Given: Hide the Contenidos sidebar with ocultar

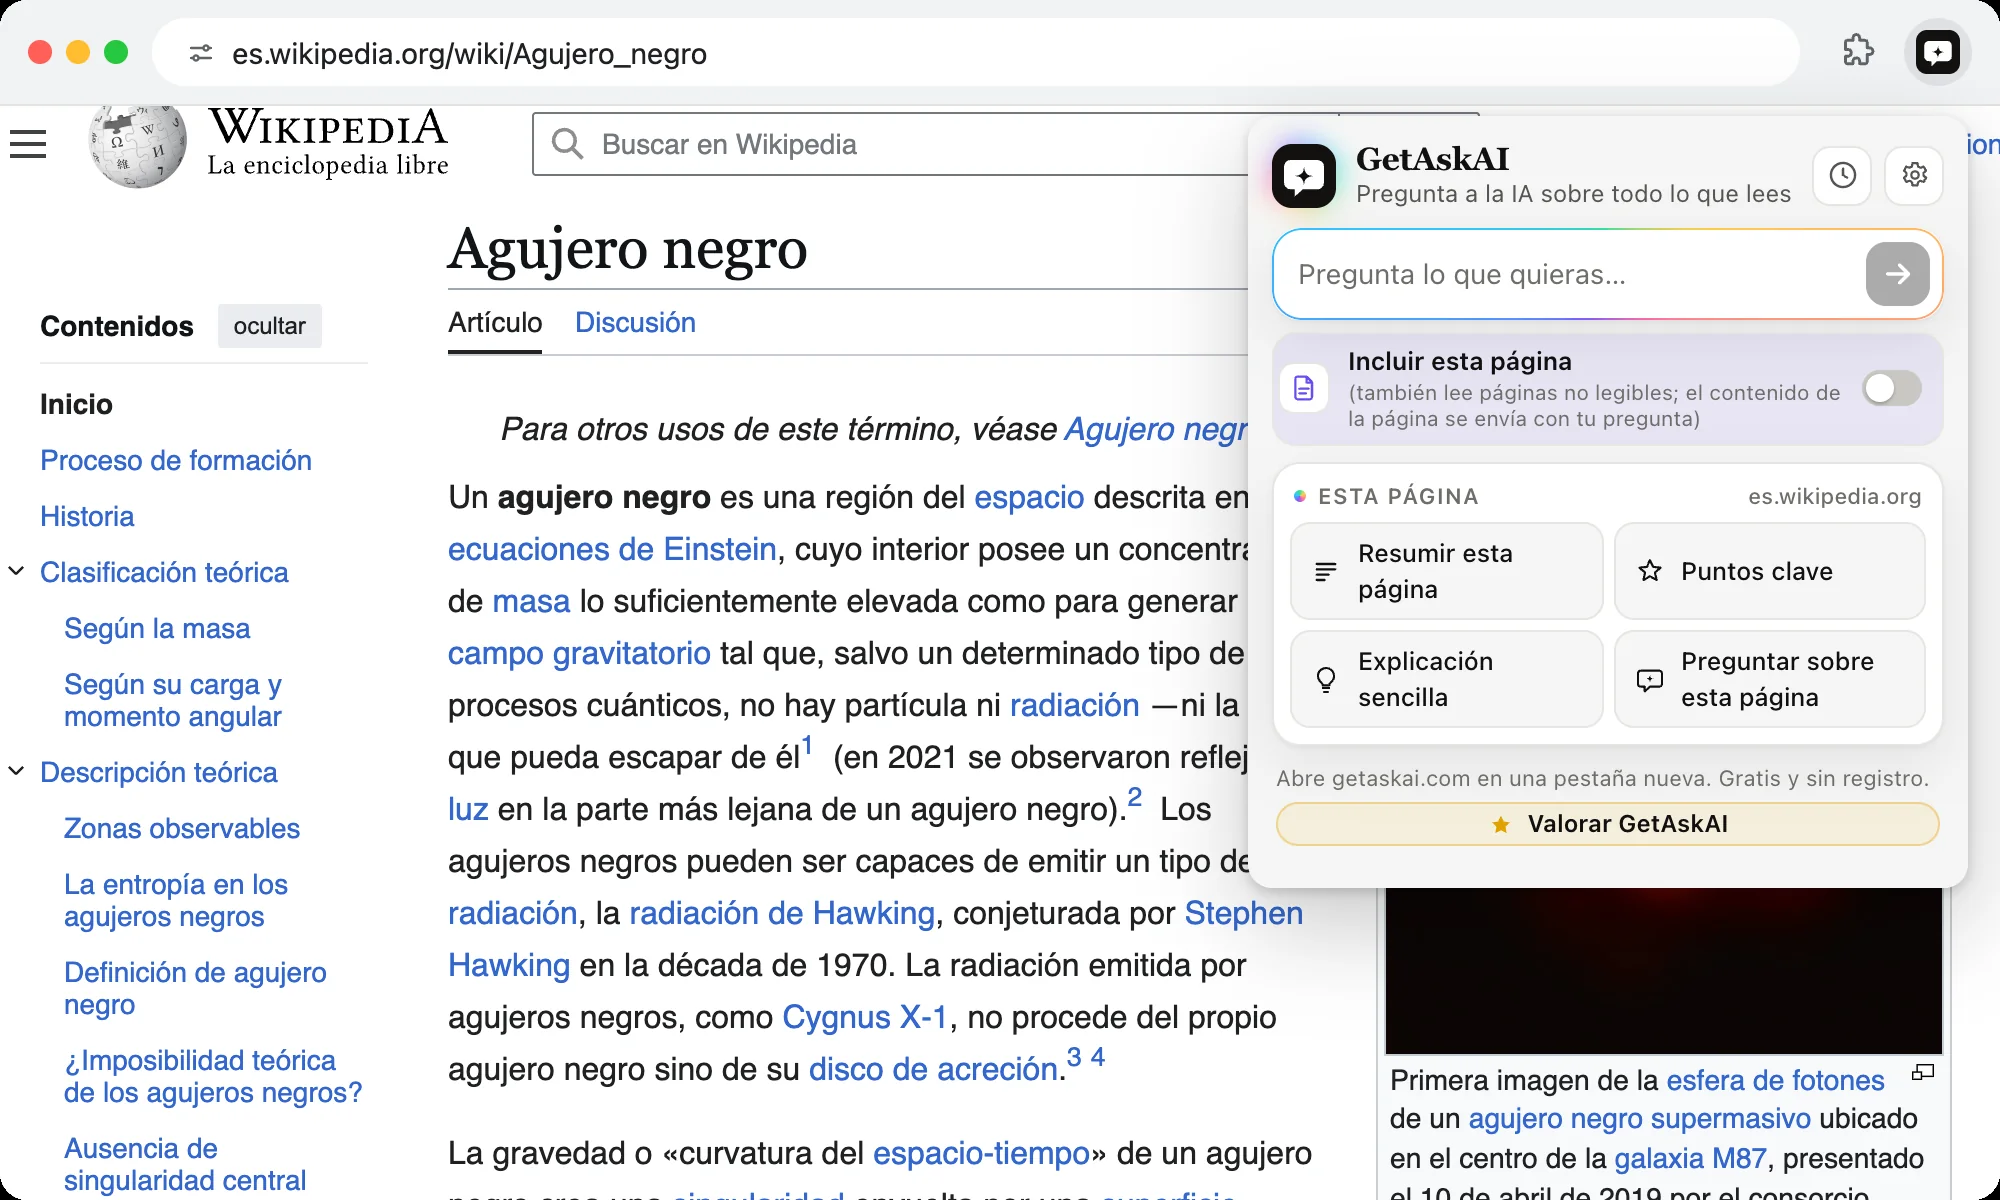Looking at the screenshot, I should click(x=269, y=326).
